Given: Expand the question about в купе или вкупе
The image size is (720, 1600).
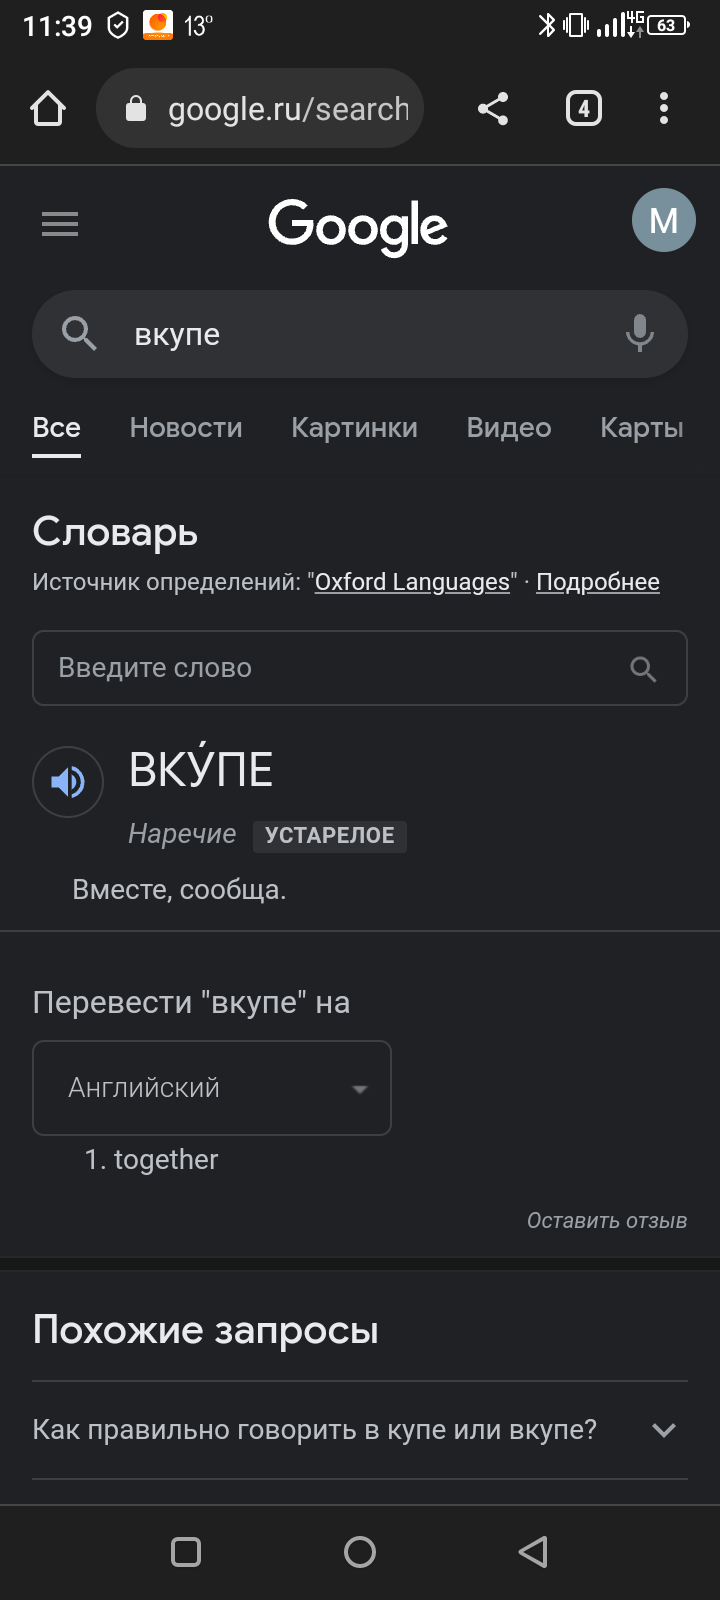Looking at the screenshot, I should pyautogui.click(x=663, y=1430).
